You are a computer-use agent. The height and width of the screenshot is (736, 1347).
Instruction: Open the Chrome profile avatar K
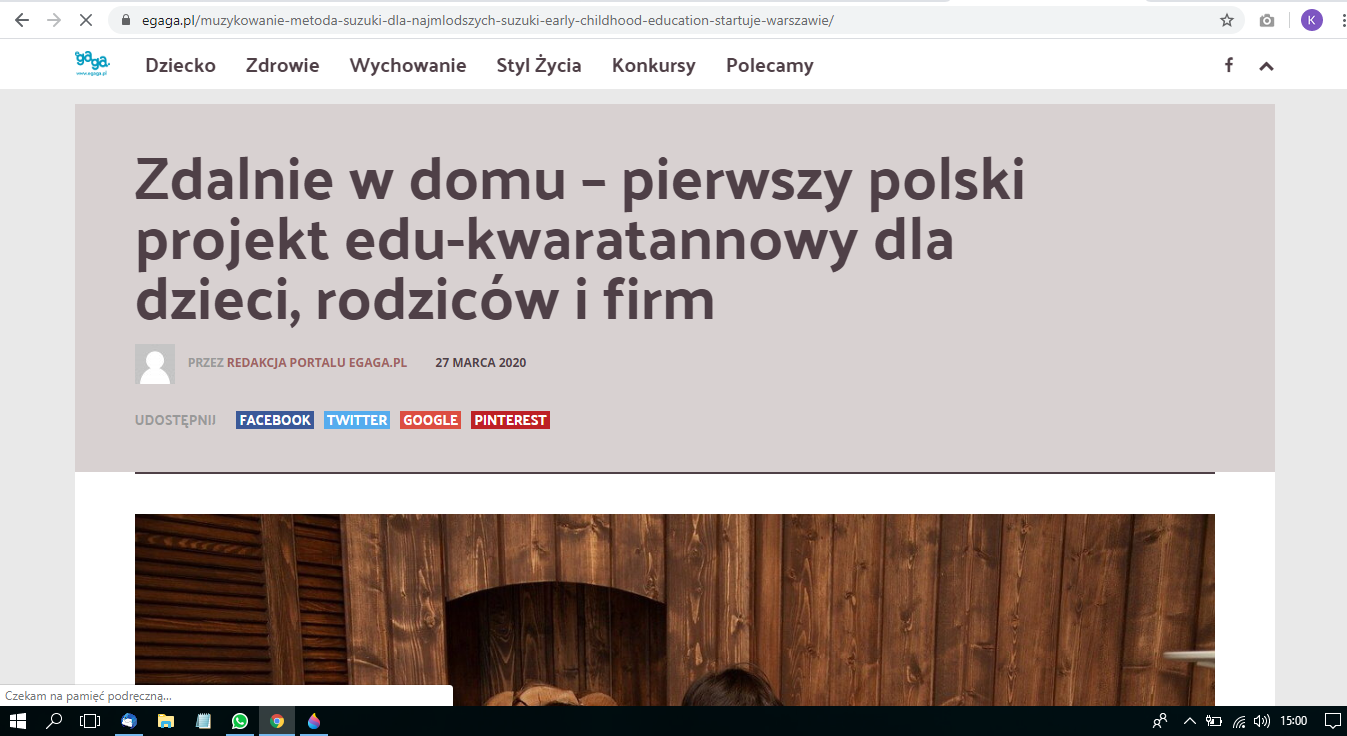pyautogui.click(x=1311, y=20)
